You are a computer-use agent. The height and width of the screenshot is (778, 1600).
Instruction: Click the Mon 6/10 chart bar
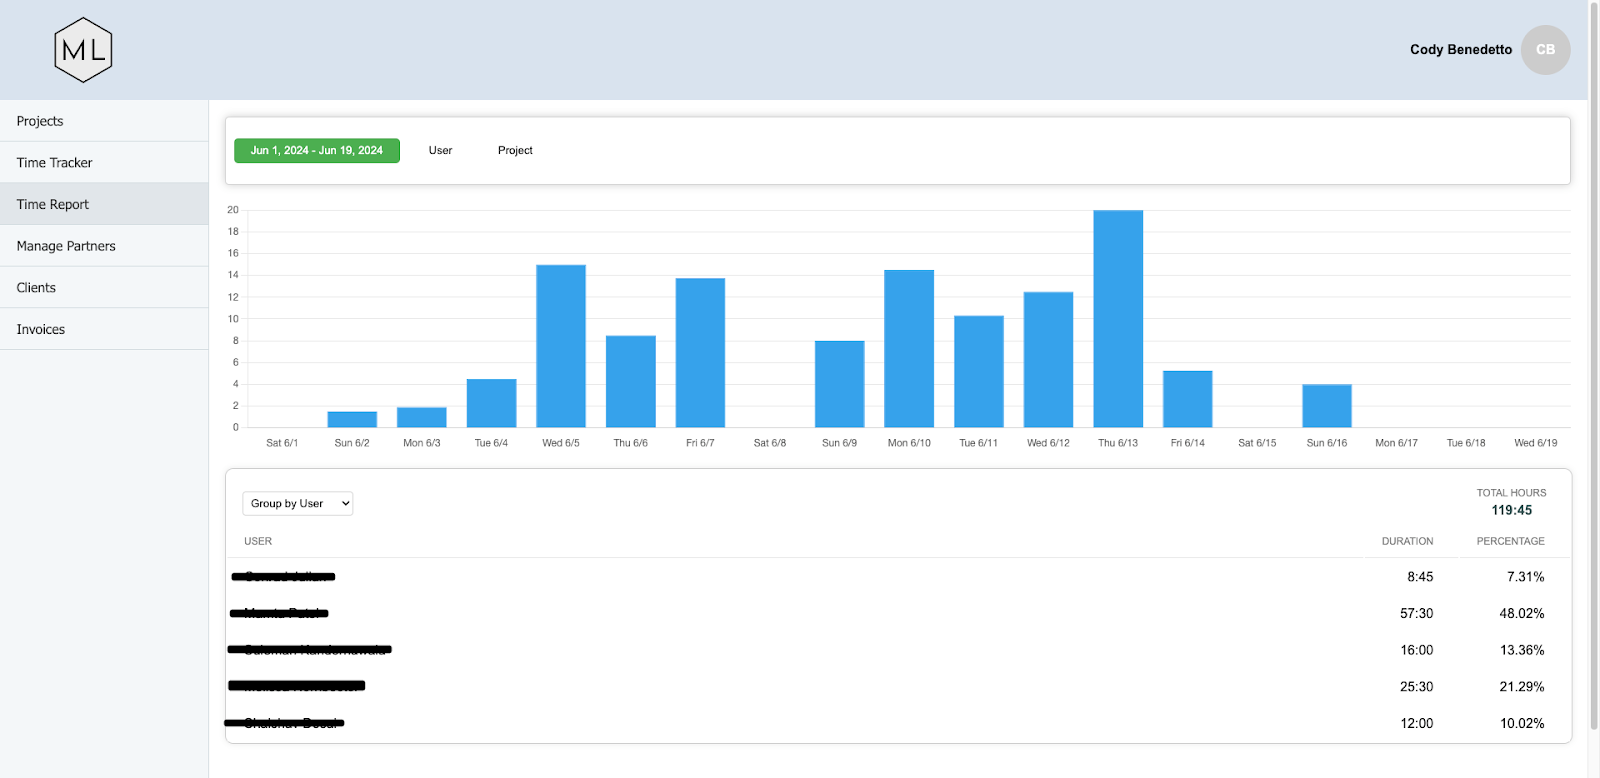909,349
